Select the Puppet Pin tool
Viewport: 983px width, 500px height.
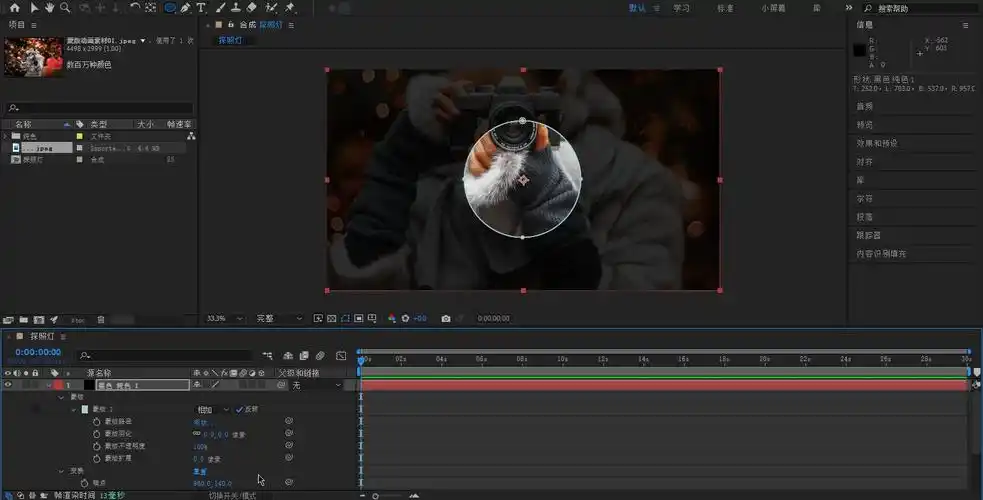coord(290,8)
